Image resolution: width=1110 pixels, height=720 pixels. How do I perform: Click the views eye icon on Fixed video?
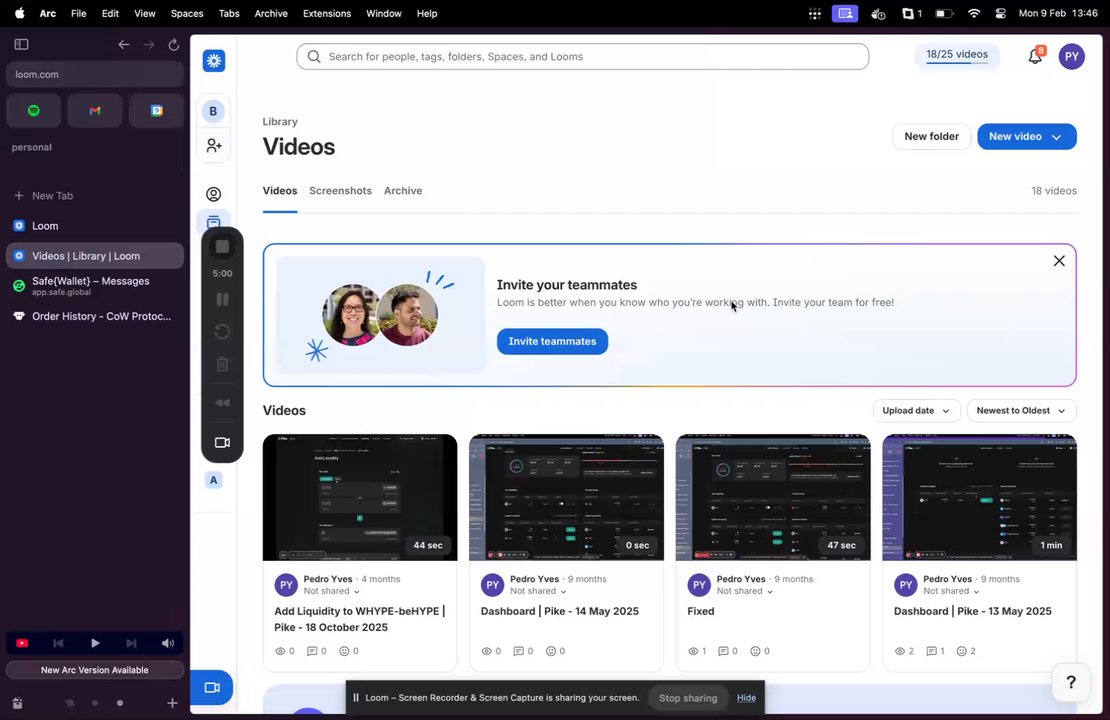(693, 651)
